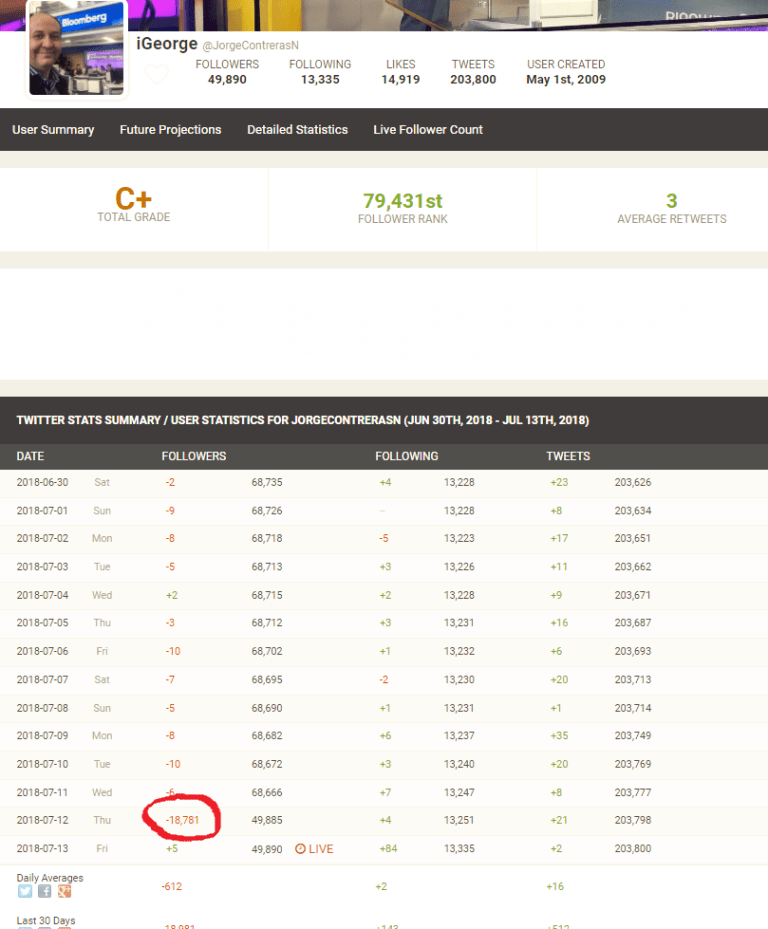Click the iGeorge display name
The width and height of the screenshot is (768, 929).
(x=166, y=44)
